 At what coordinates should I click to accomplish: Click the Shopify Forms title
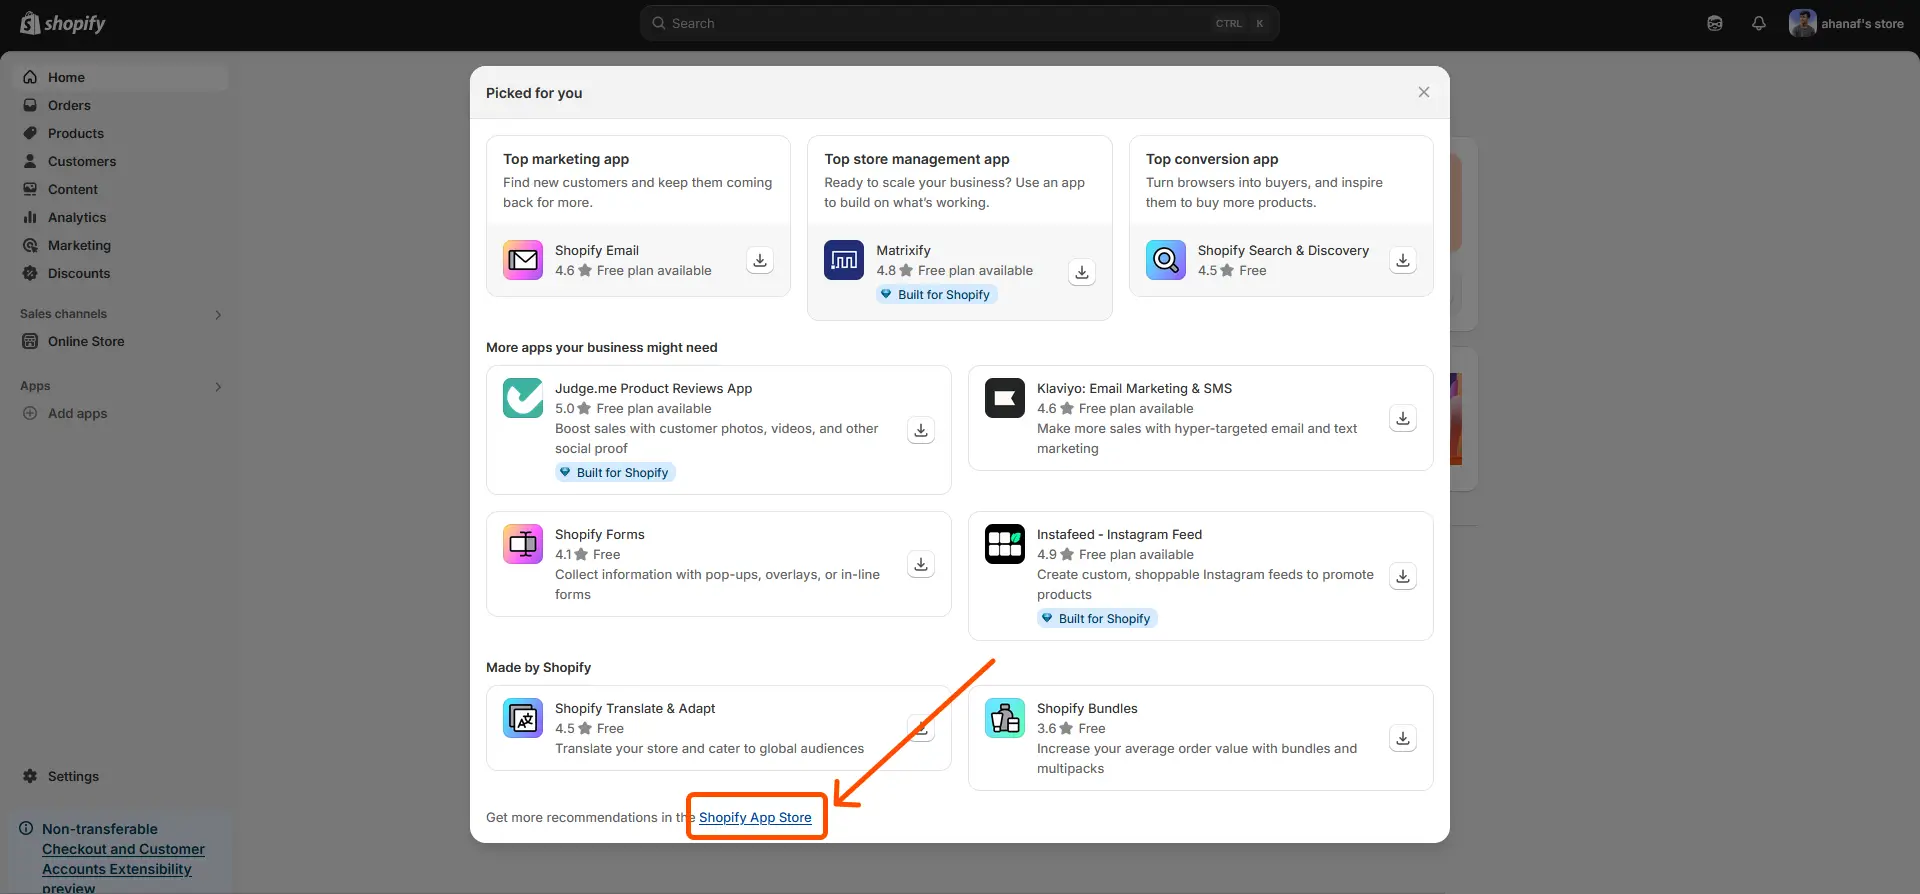tap(600, 534)
